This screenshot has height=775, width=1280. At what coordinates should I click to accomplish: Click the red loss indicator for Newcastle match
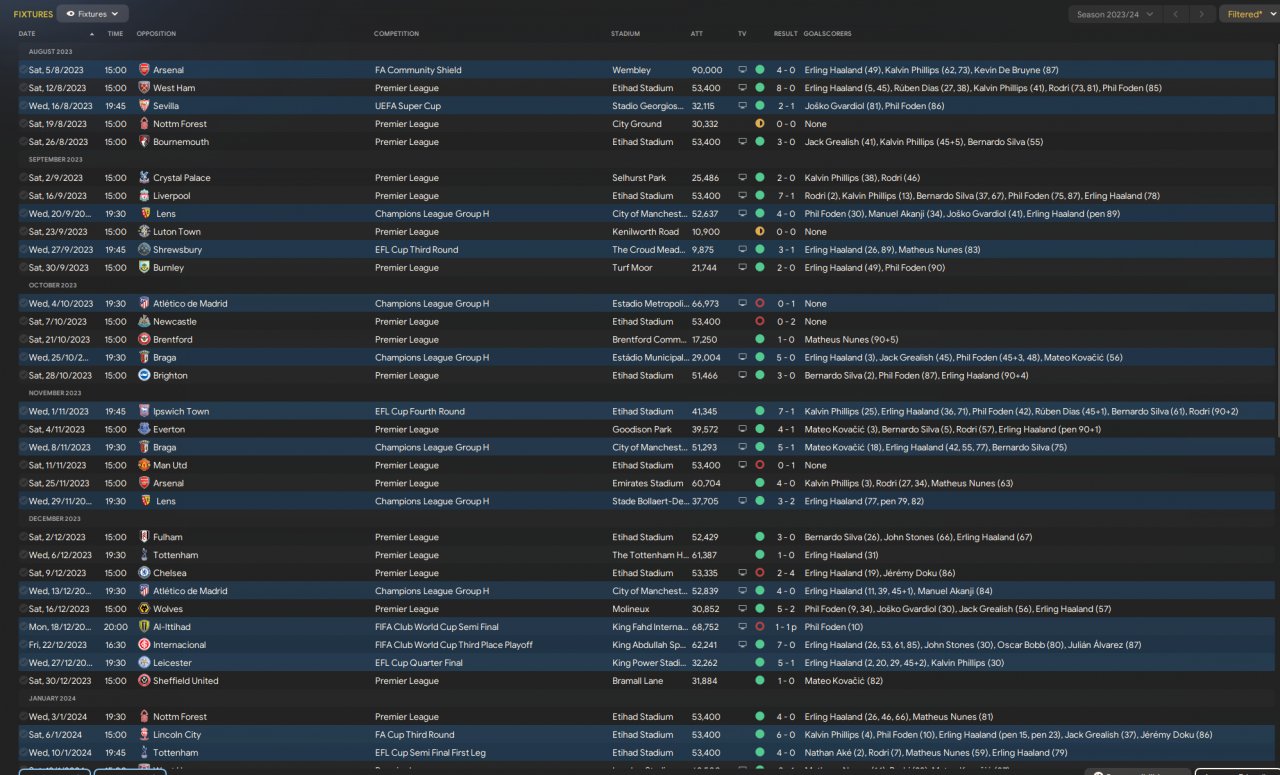(760, 322)
